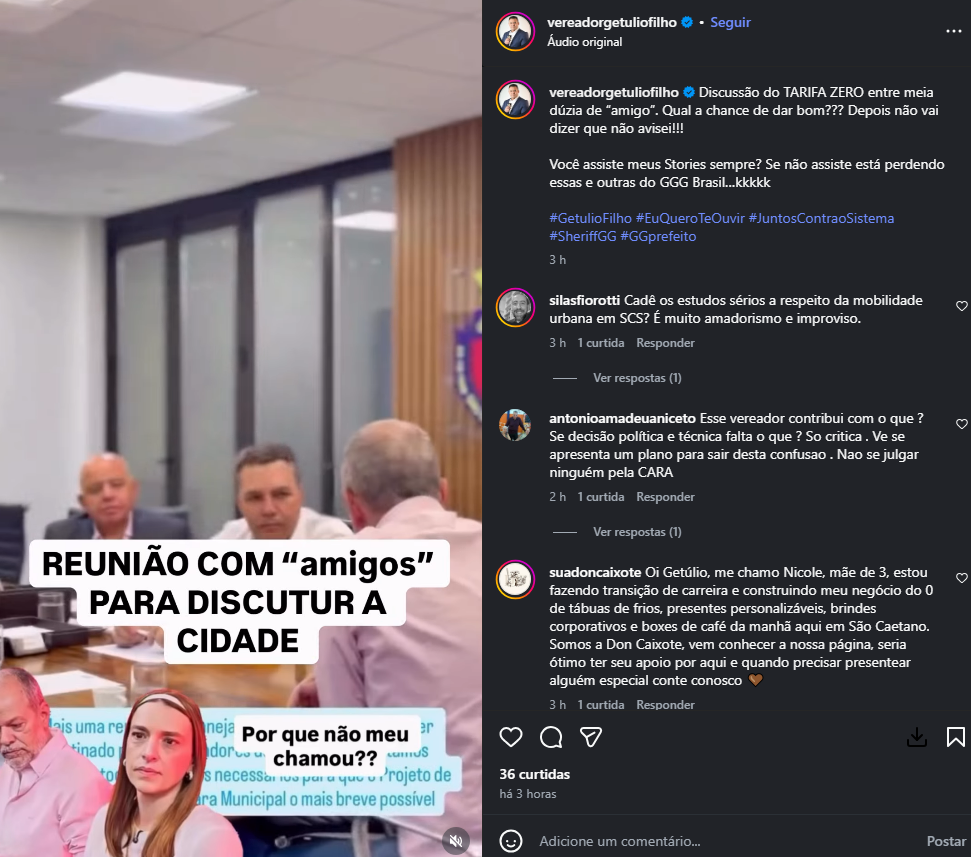Open the #GGprefeito hashtag link
Image resolution: width=971 pixels, height=857 pixels.
click(x=658, y=236)
